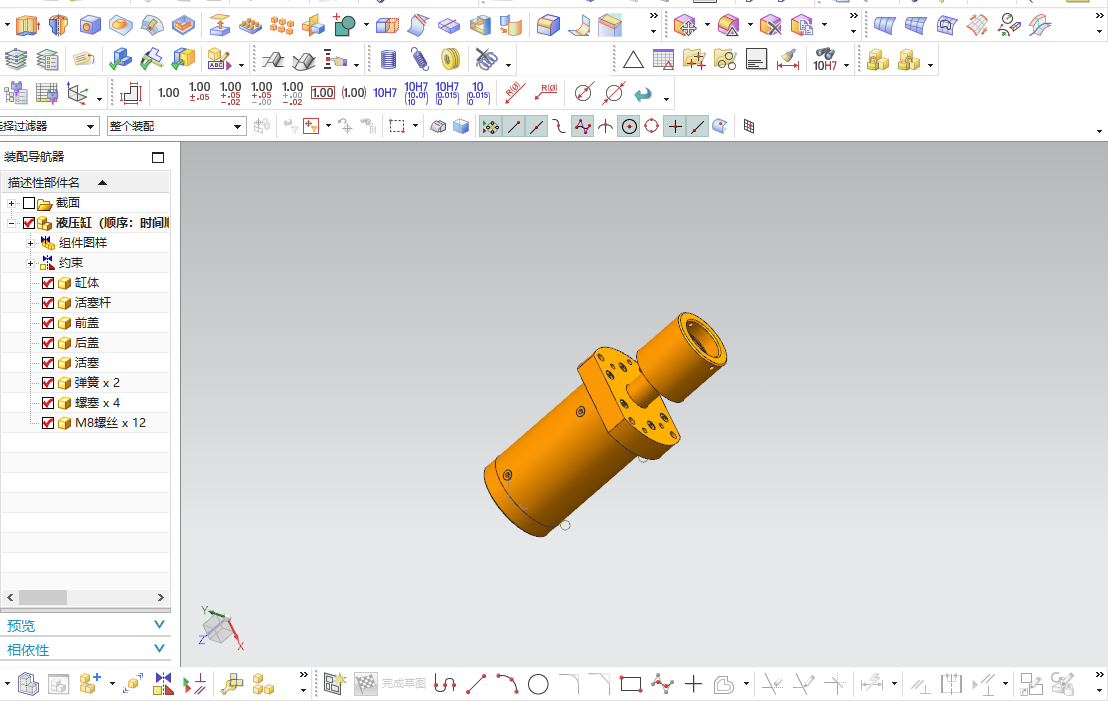Select the diameter dimension symbol icon

tap(583, 93)
